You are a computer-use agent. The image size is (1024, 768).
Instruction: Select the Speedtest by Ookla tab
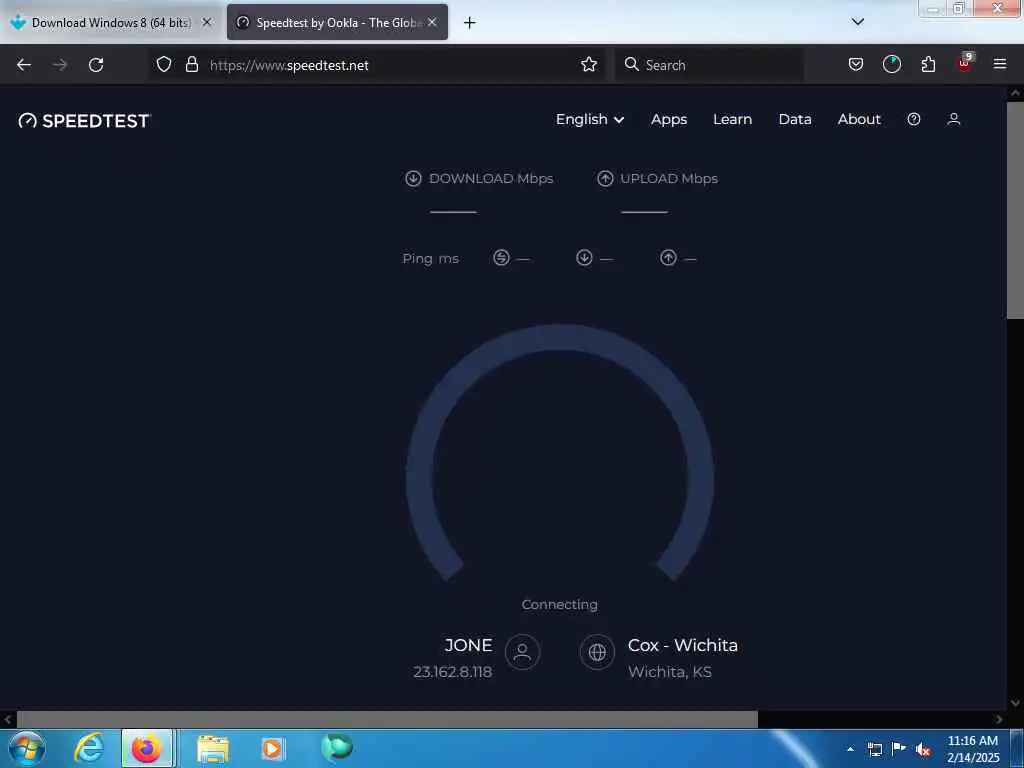tap(337, 23)
